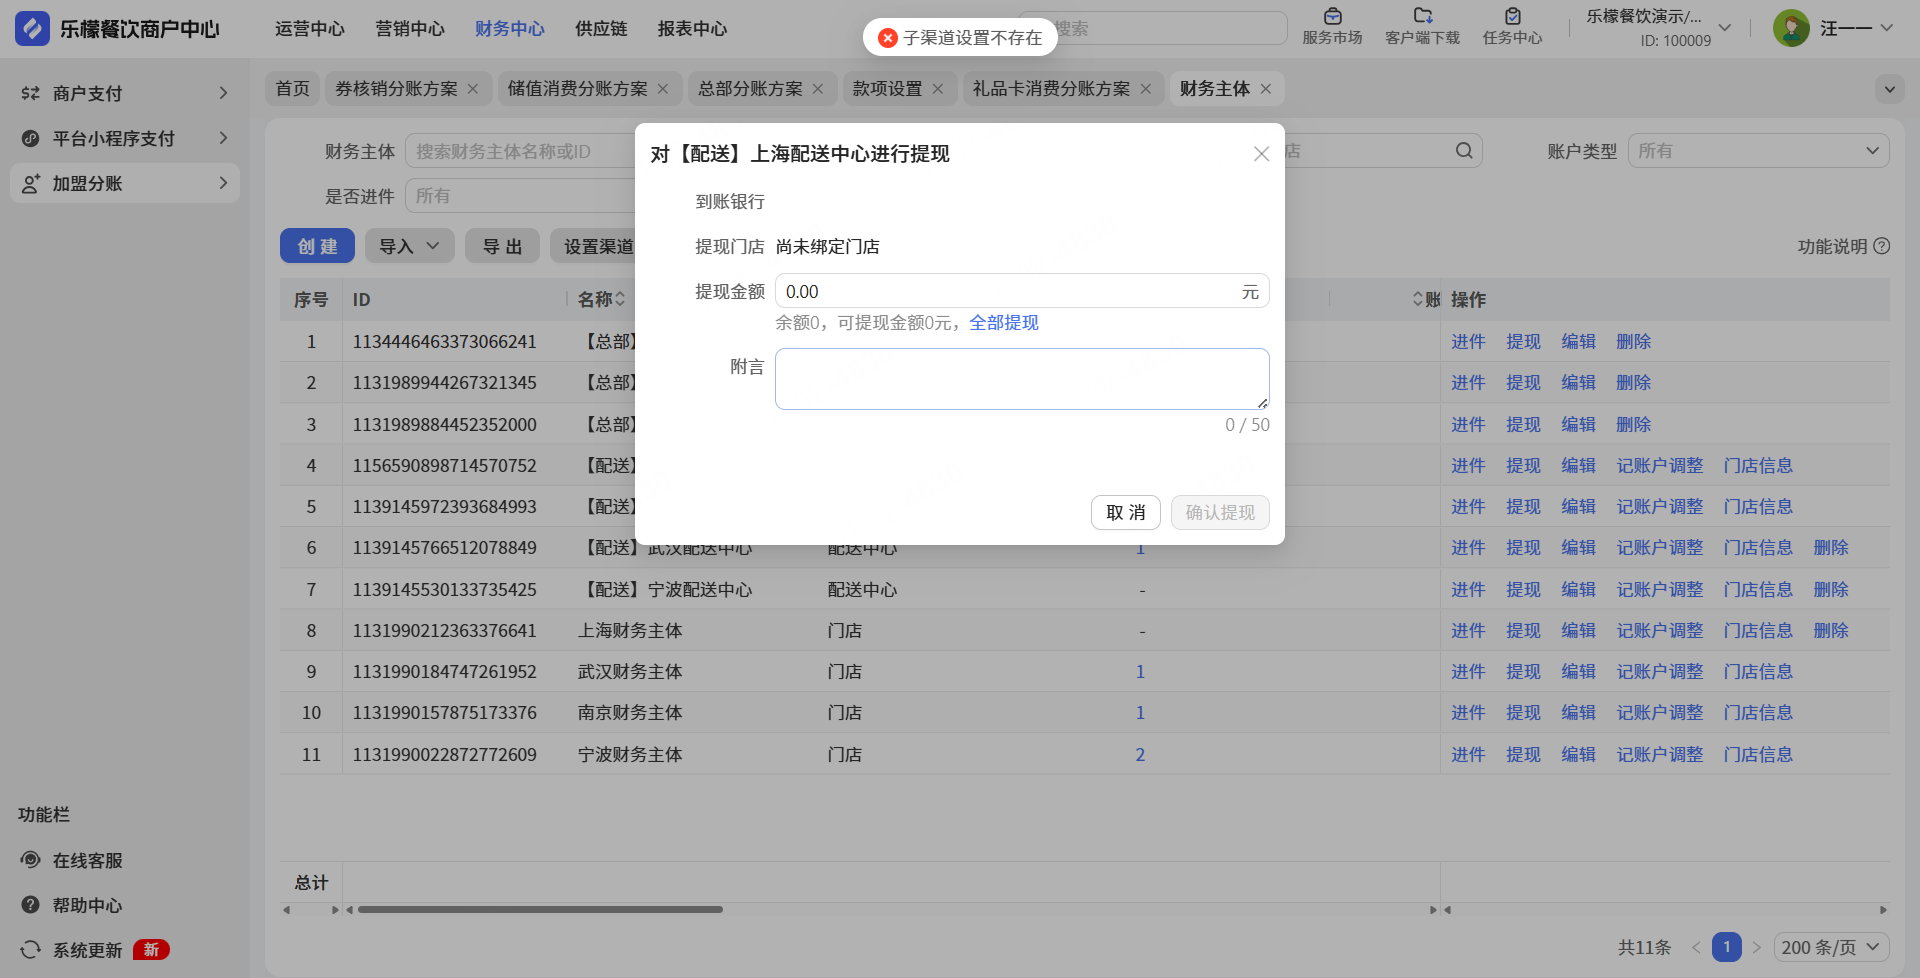
Task: Click the 功能说明 help icon
Action: pyautogui.click(x=1882, y=246)
